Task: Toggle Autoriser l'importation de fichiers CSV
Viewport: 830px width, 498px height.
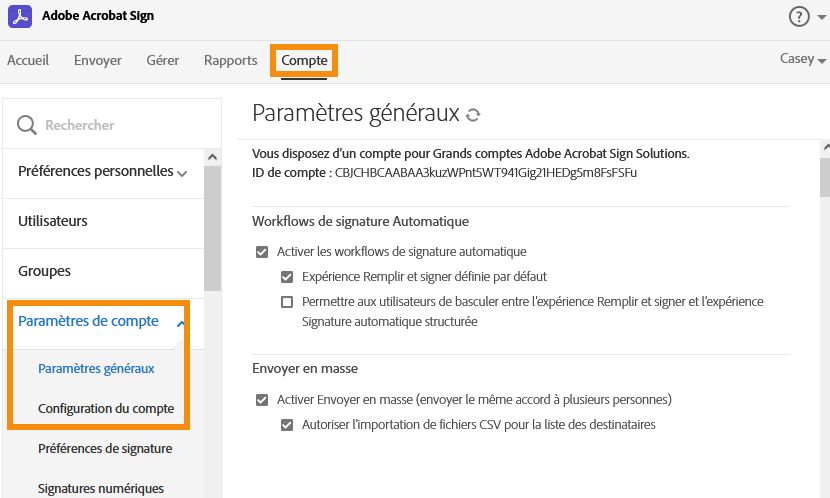Action: point(287,425)
